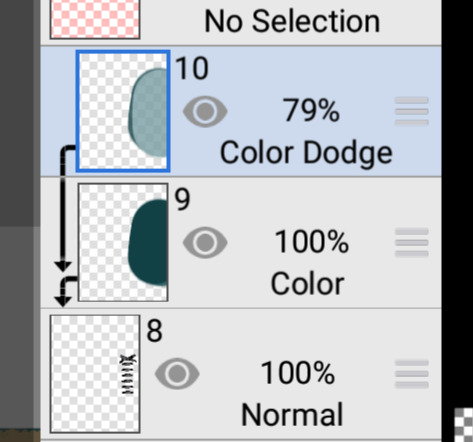Grab the reorder handle of layer 10

412,111
